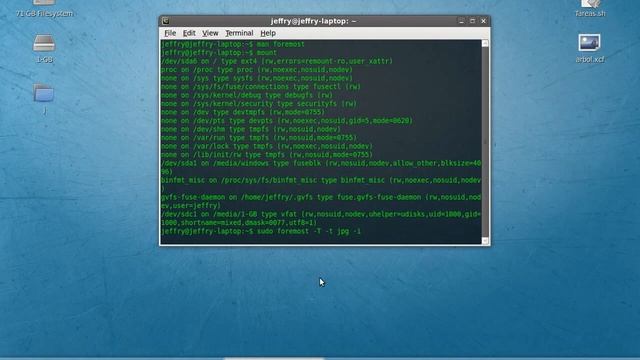Click the terminal vertical scrollbar track
640x360 pixels.
coord(485,142)
